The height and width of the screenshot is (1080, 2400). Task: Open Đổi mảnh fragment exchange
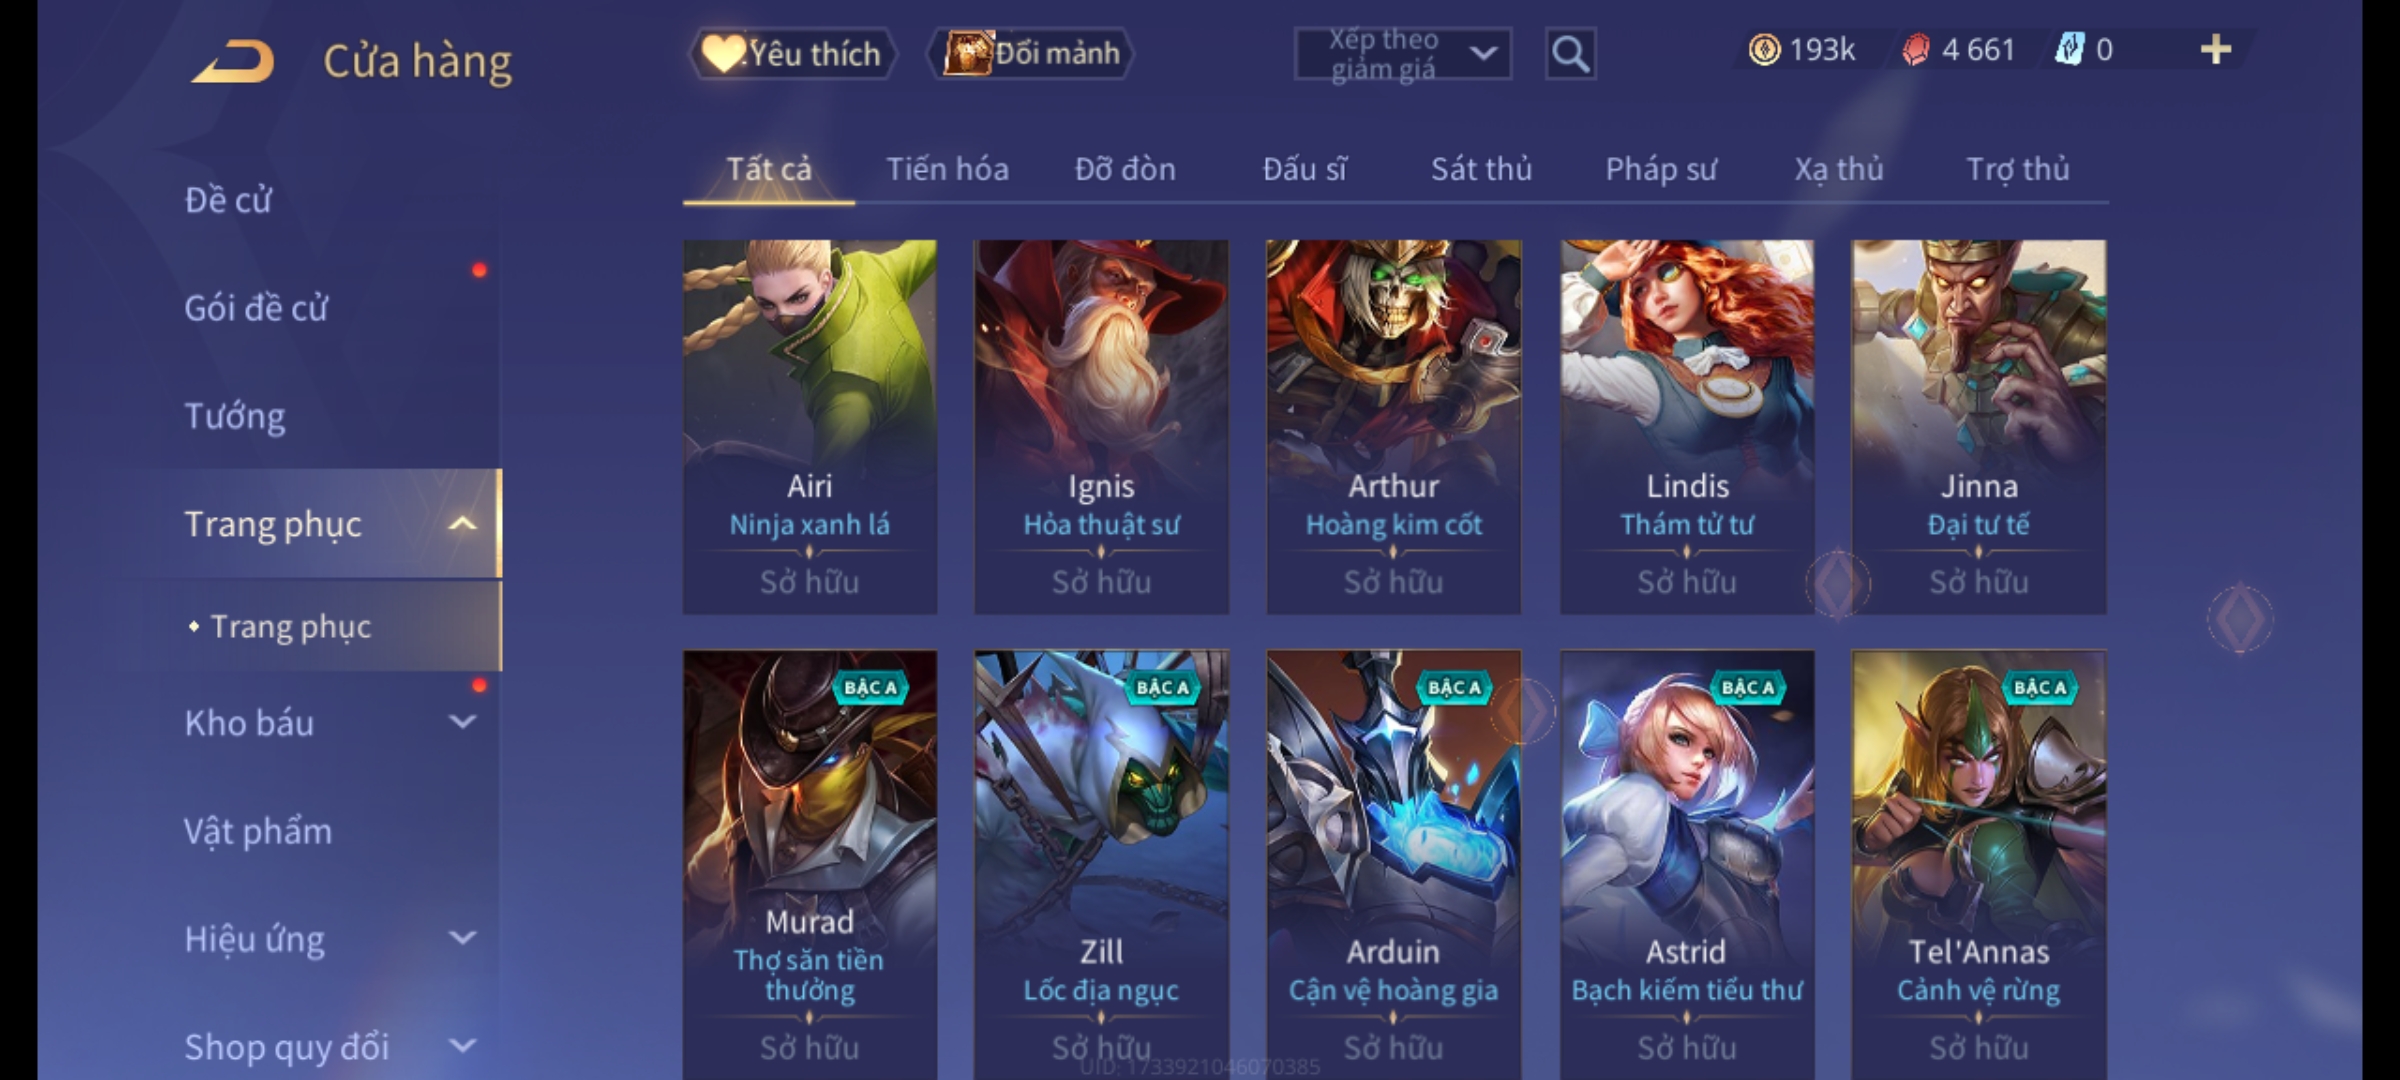(x=1031, y=54)
